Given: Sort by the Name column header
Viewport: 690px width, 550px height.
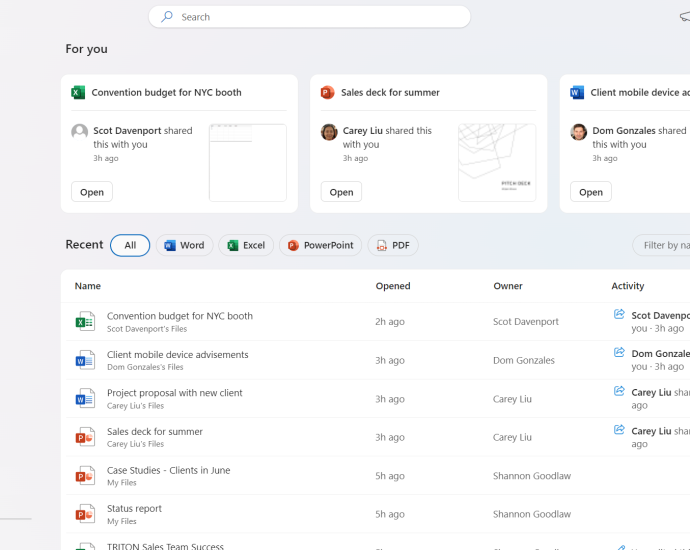Looking at the screenshot, I should 88,286.
